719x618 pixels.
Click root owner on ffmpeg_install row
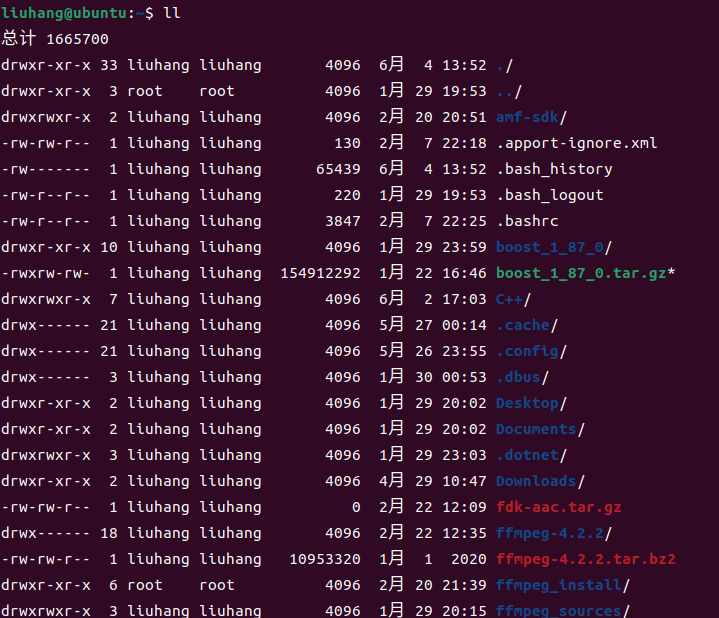[x=145, y=585]
